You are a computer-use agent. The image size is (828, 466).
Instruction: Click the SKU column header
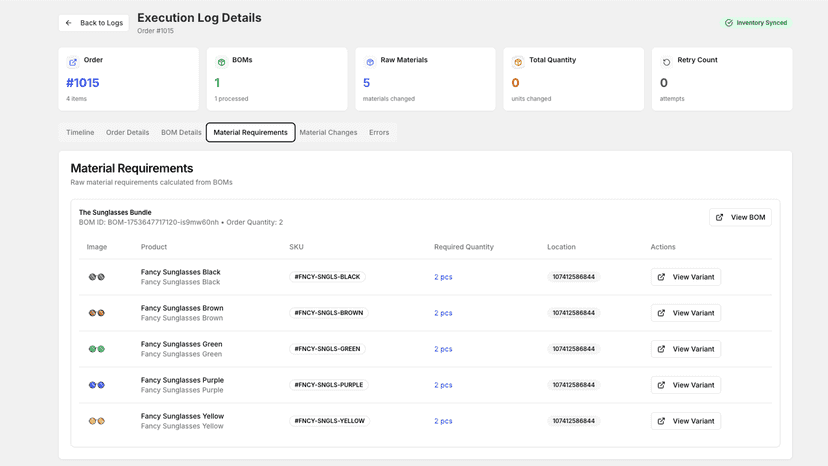[296, 247]
